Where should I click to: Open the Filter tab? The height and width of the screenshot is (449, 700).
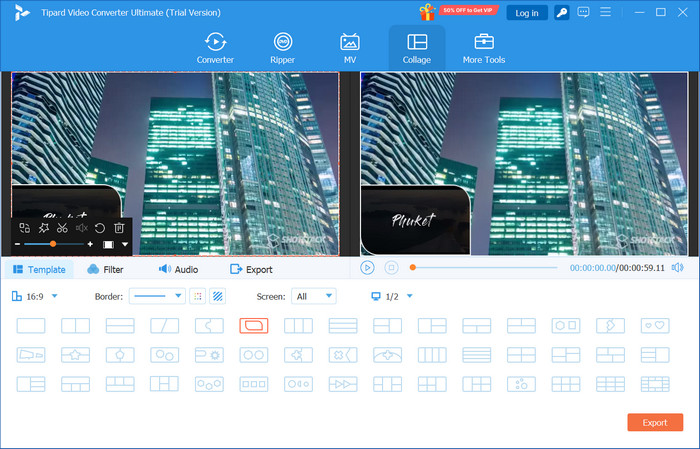[105, 270]
